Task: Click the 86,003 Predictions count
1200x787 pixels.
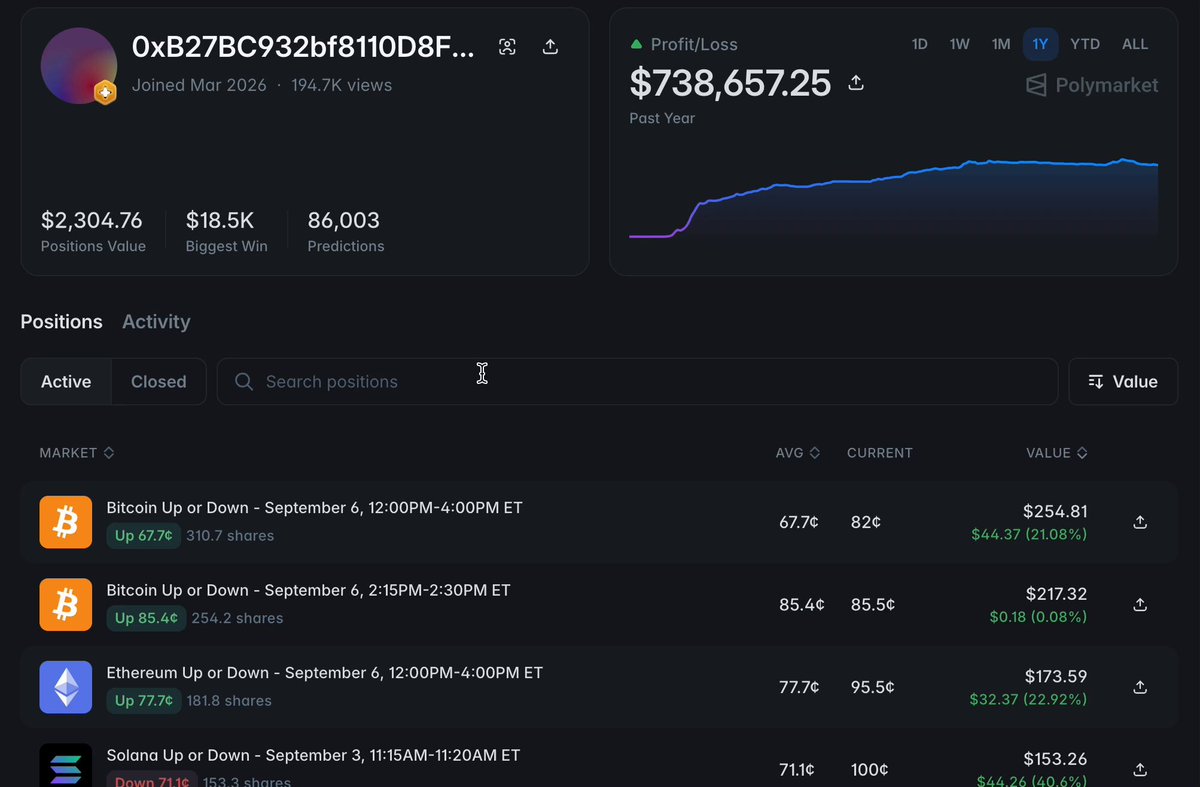Action: pyautogui.click(x=343, y=220)
